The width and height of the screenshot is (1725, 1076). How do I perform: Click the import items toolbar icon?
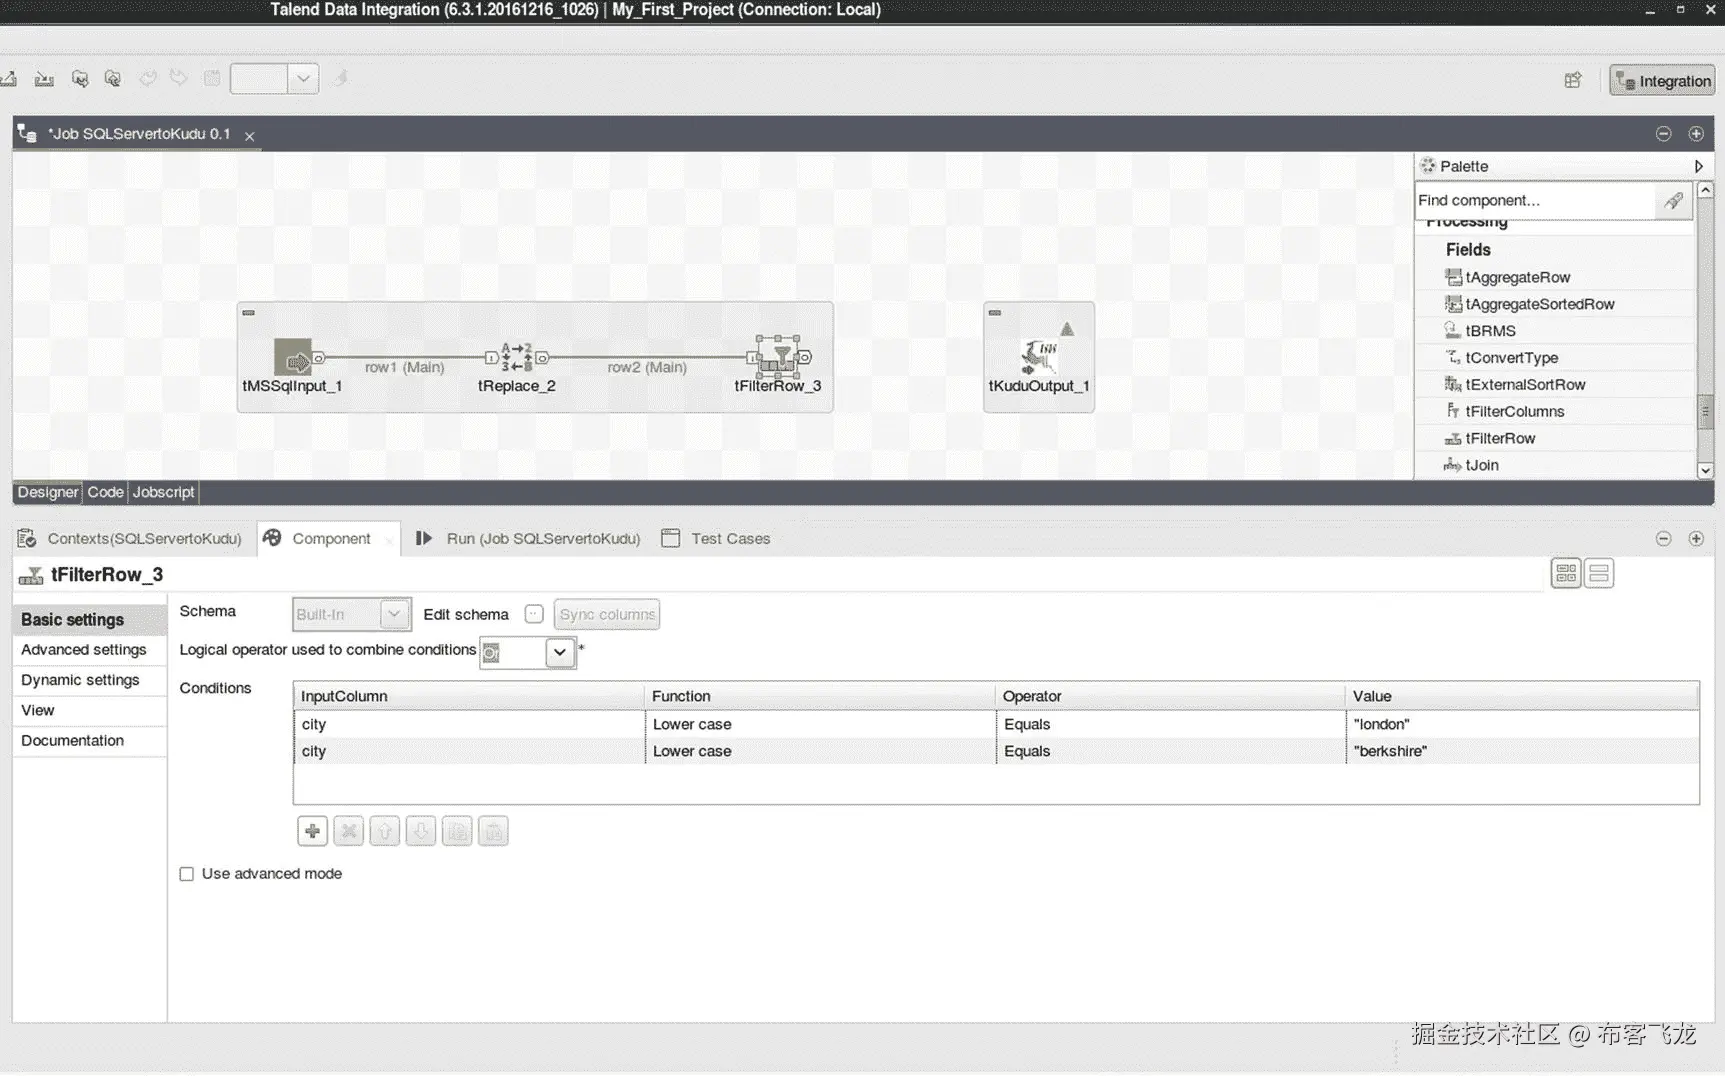click(x=44, y=79)
